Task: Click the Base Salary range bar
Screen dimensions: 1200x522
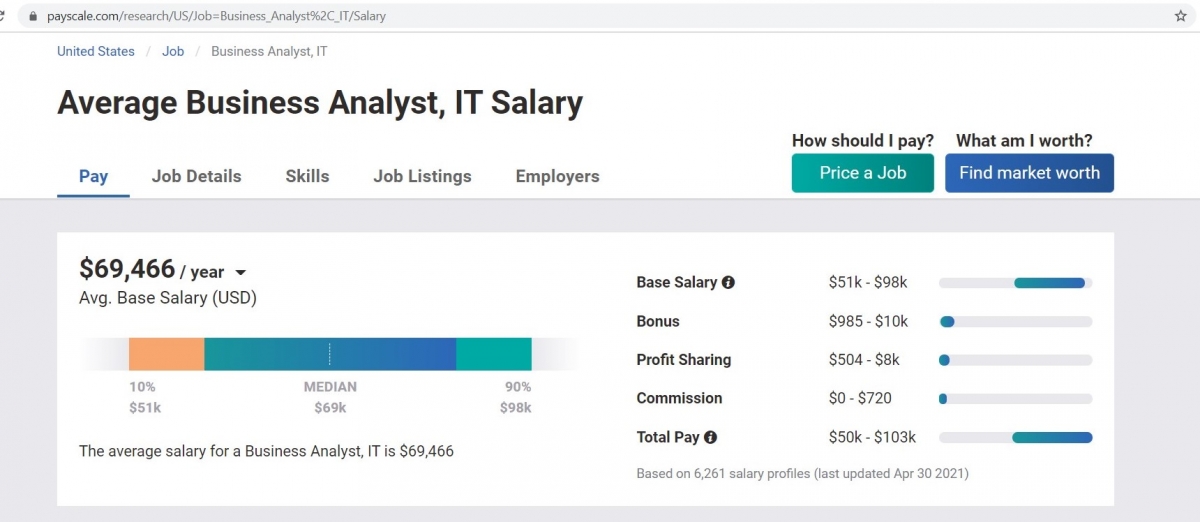Action: tap(1049, 283)
